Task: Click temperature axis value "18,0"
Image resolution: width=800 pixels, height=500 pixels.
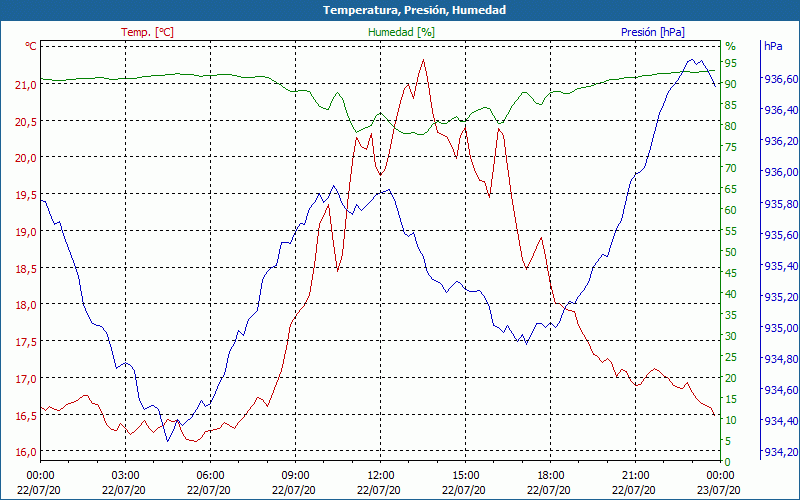Action: click(x=26, y=305)
